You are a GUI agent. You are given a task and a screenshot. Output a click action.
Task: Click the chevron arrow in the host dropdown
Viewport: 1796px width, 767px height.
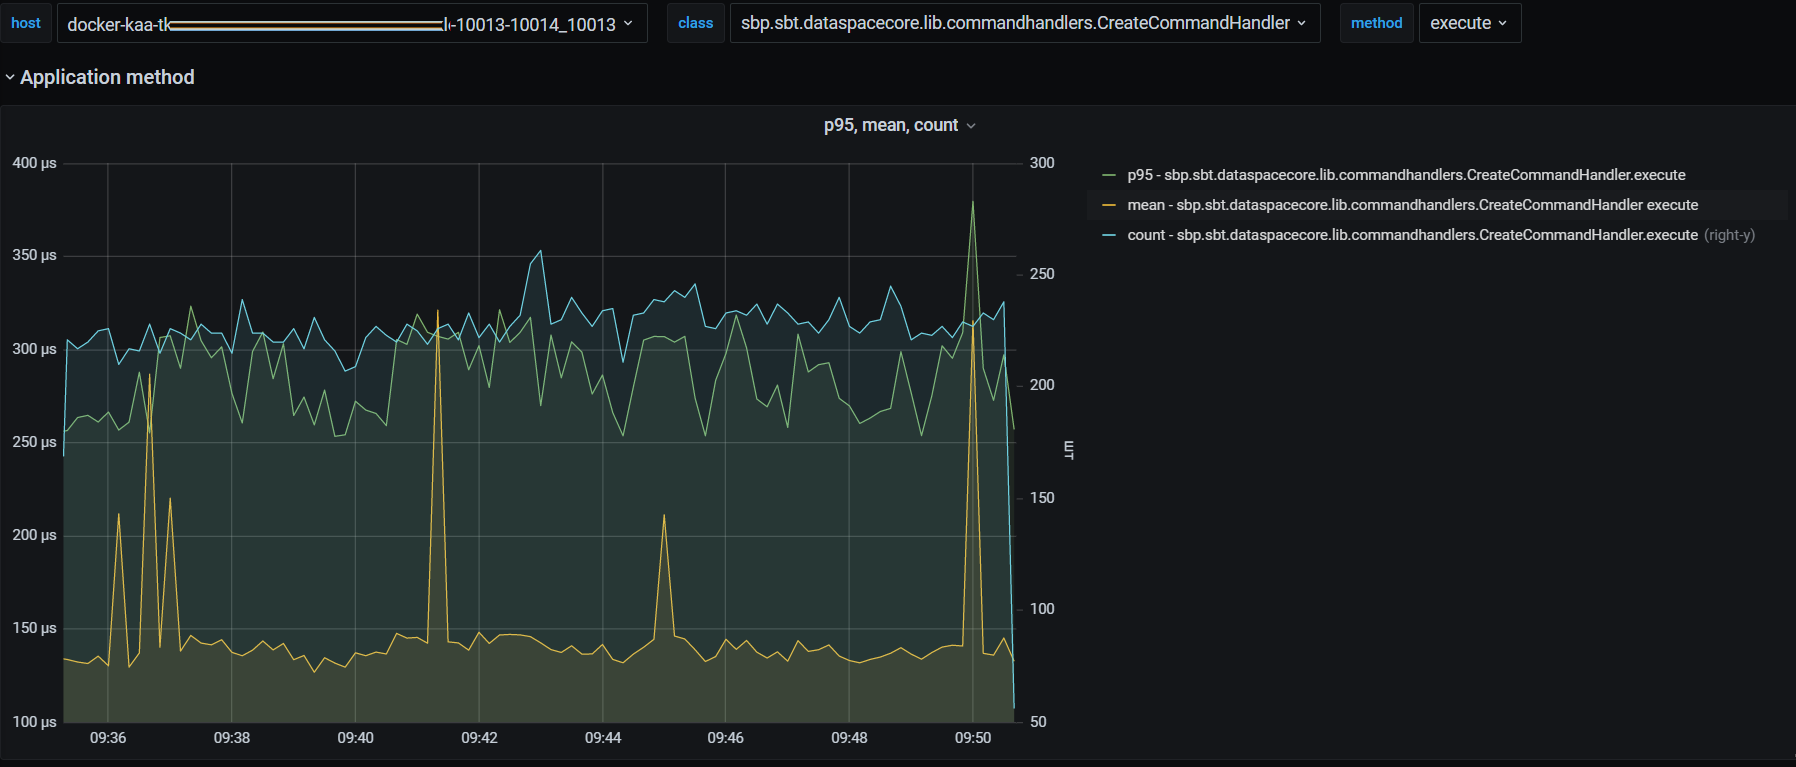click(x=628, y=23)
